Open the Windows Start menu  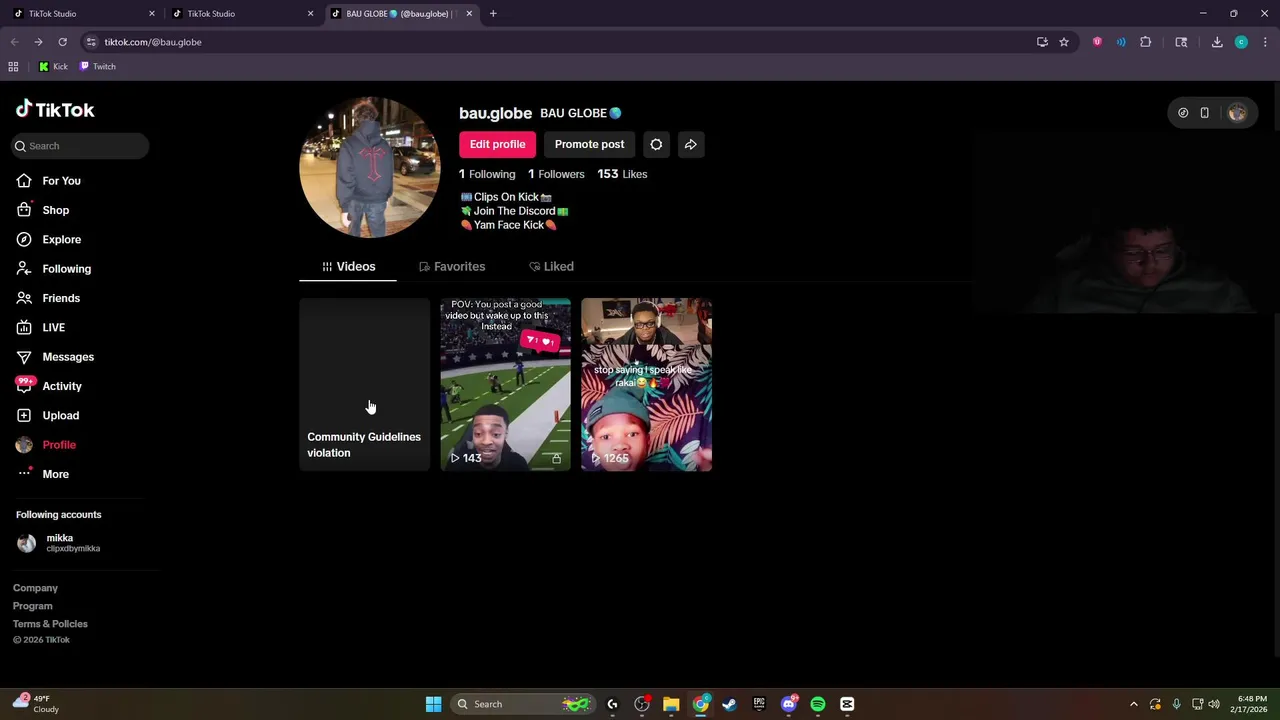pos(433,704)
